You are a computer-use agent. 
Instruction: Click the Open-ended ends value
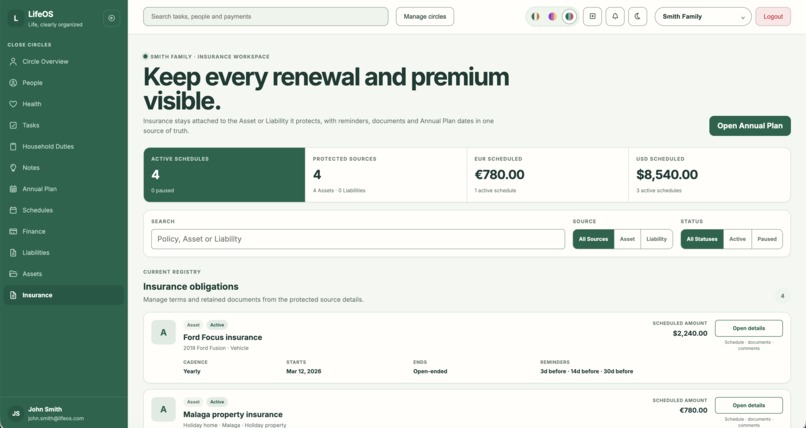(x=430, y=371)
